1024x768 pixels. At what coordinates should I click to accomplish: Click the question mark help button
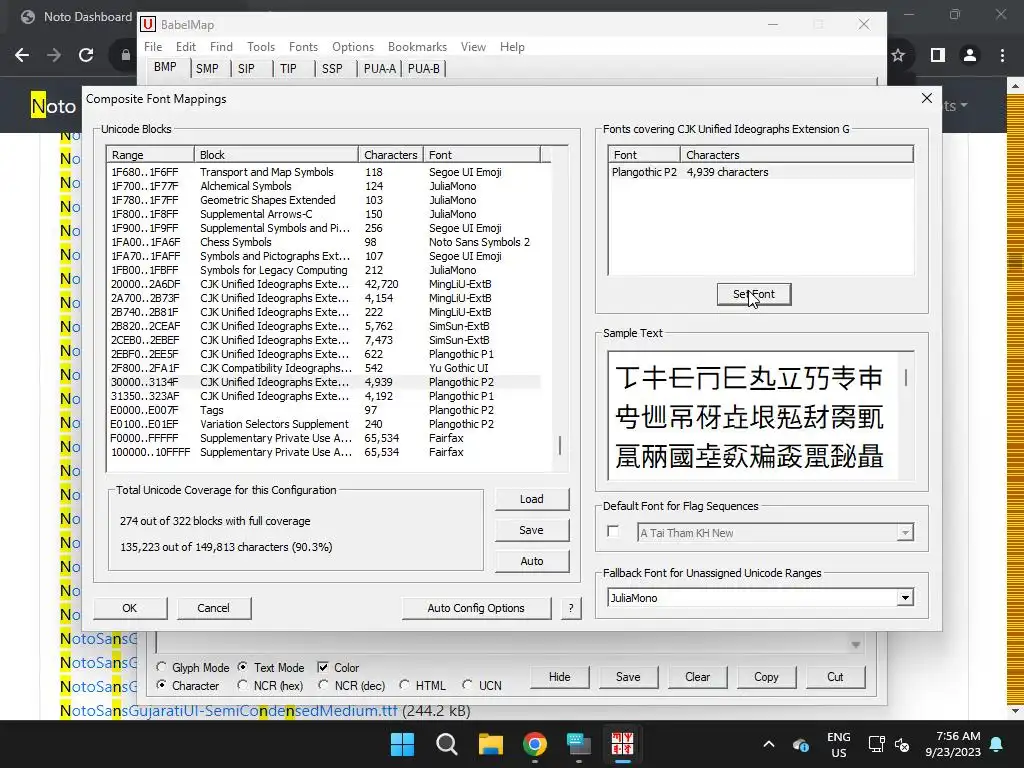point(571,608)
